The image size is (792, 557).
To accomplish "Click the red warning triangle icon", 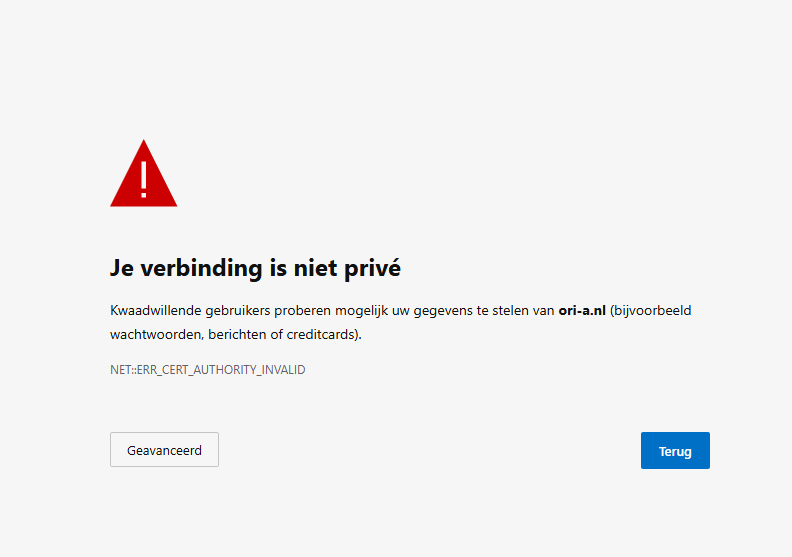I will [143, 185].
